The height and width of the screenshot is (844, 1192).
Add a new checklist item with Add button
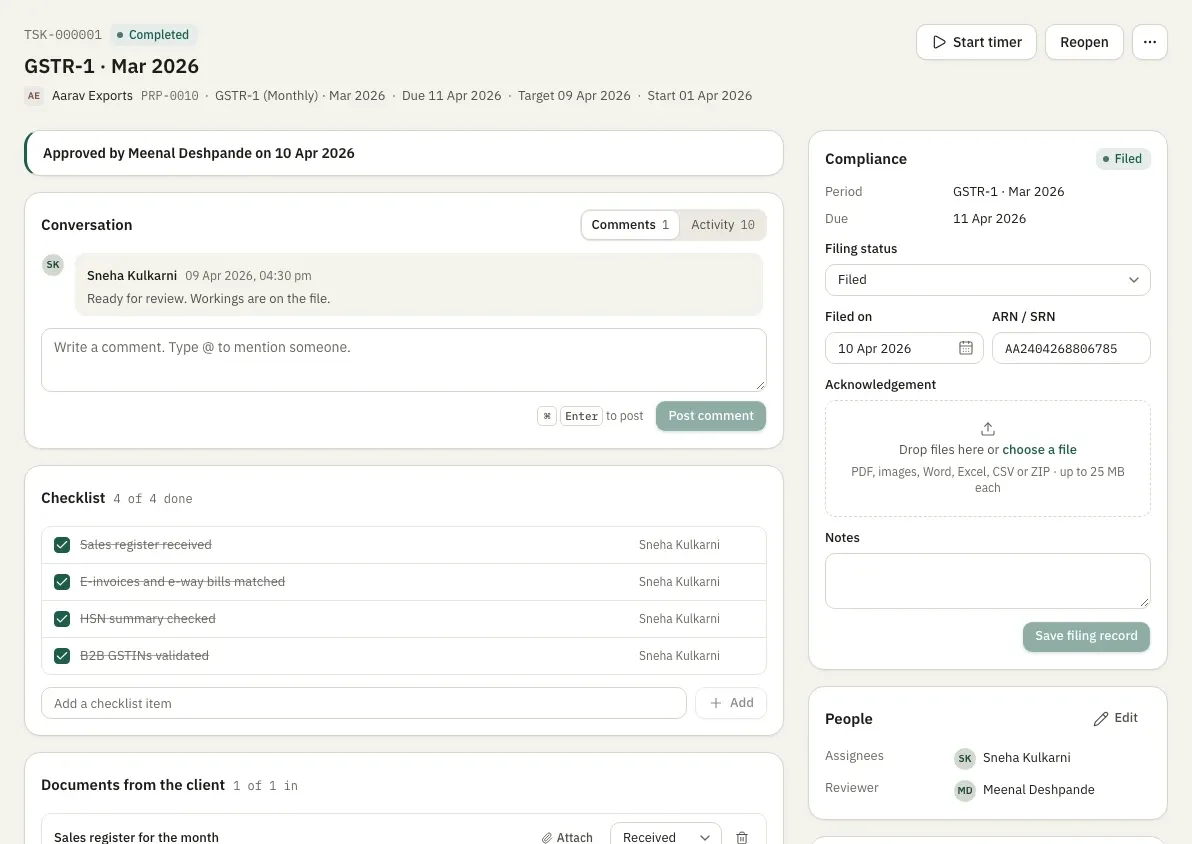click(731, 703)
